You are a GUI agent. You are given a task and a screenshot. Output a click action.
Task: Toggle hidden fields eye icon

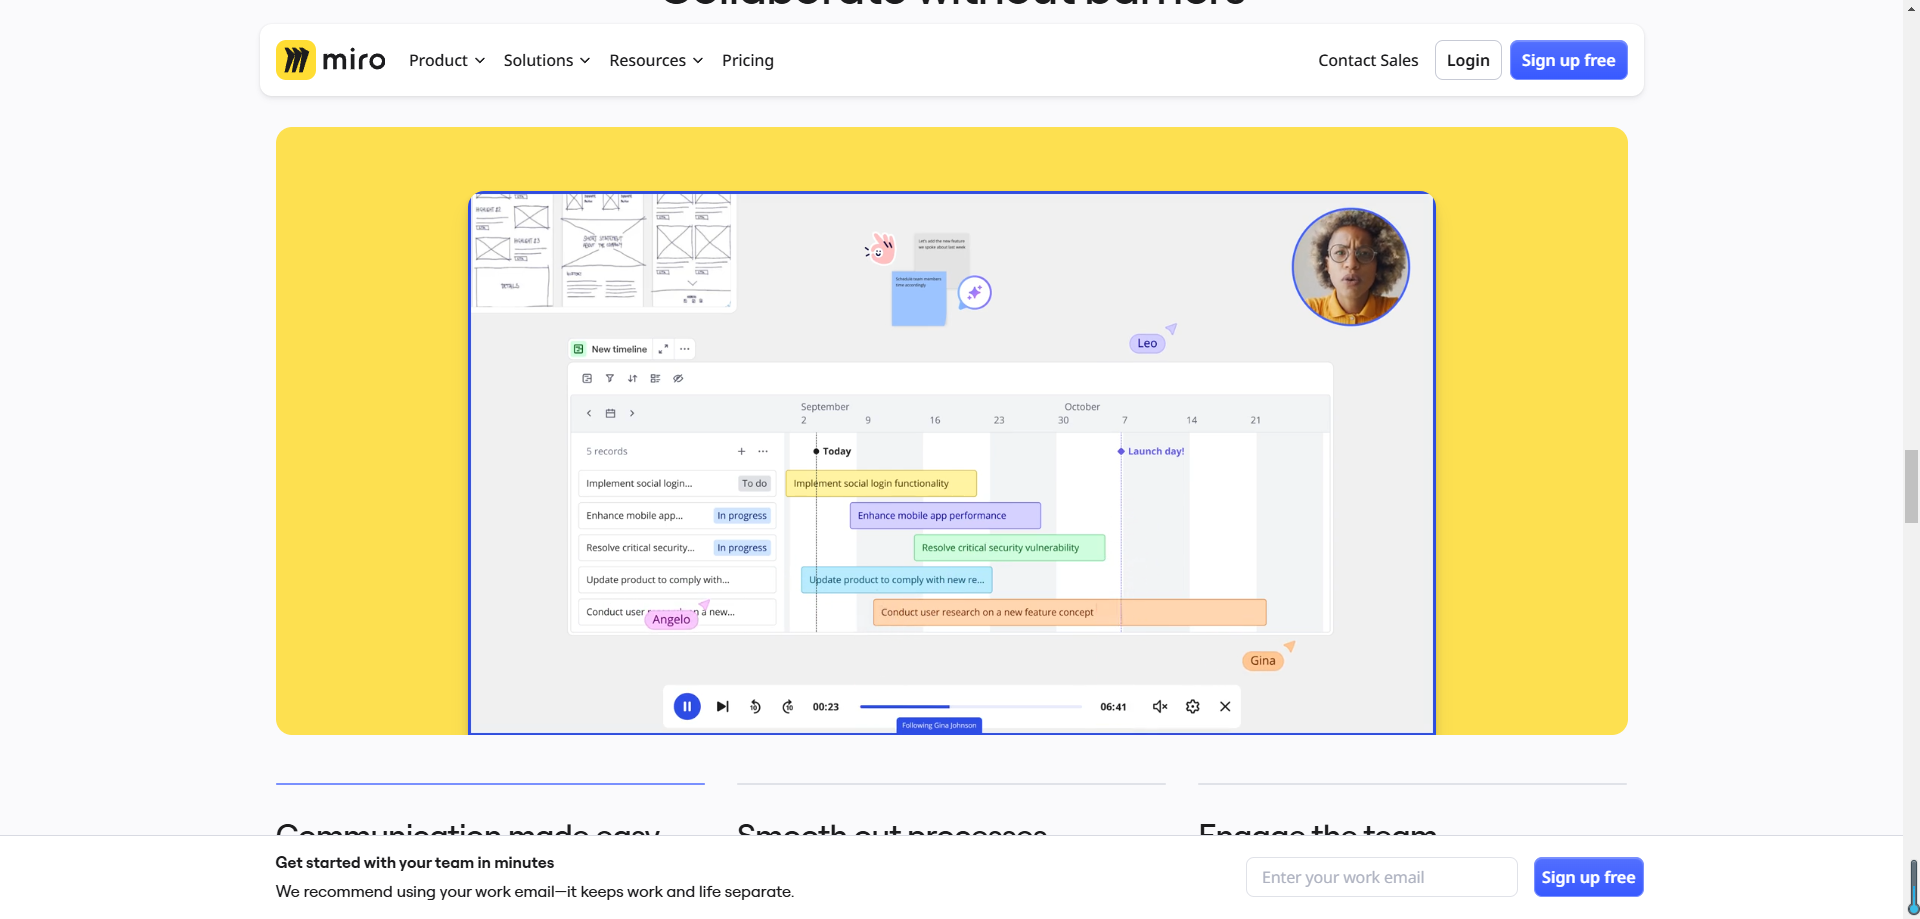[678, 378]
